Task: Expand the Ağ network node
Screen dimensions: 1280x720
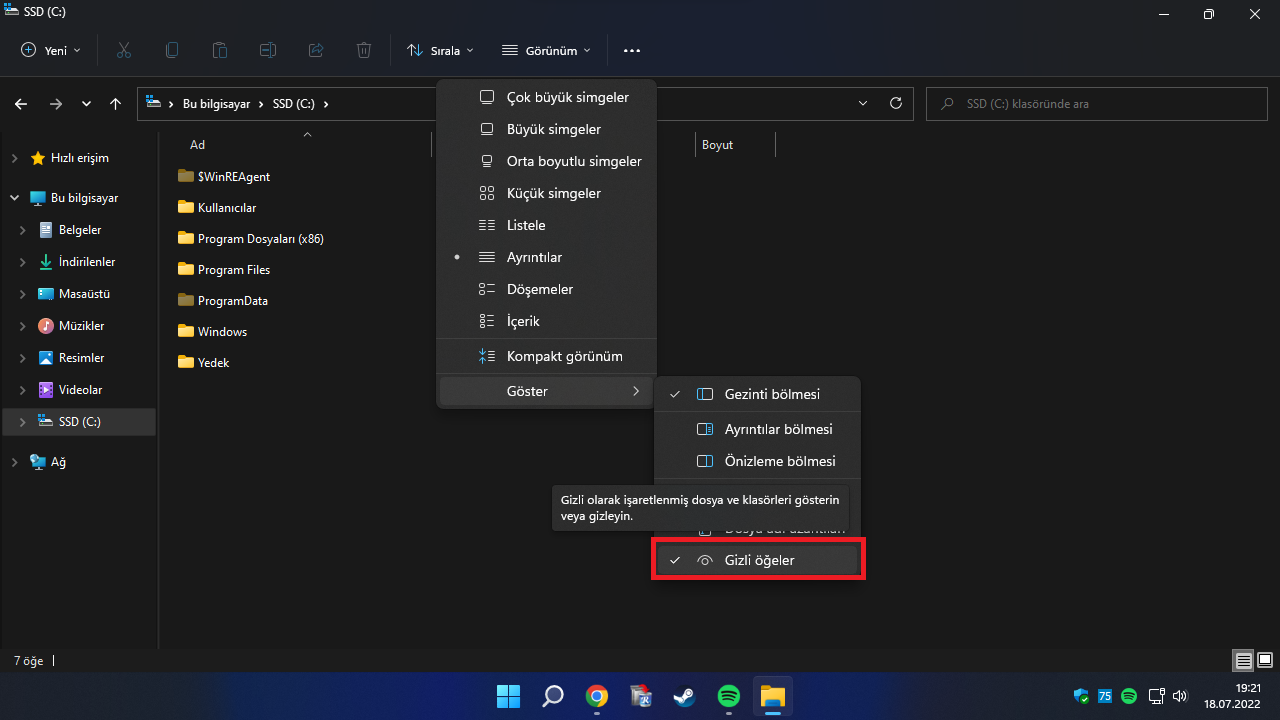Action: [14, 462]
